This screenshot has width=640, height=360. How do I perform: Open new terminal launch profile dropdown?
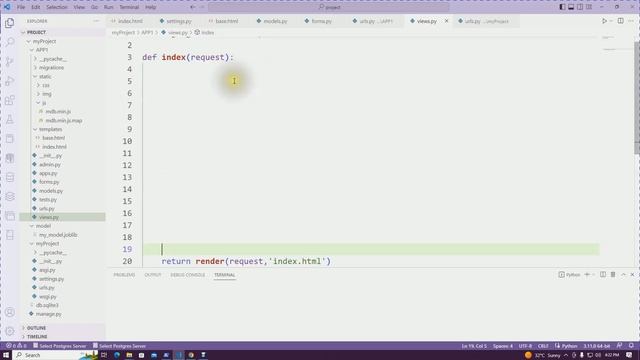click(593, 275)
